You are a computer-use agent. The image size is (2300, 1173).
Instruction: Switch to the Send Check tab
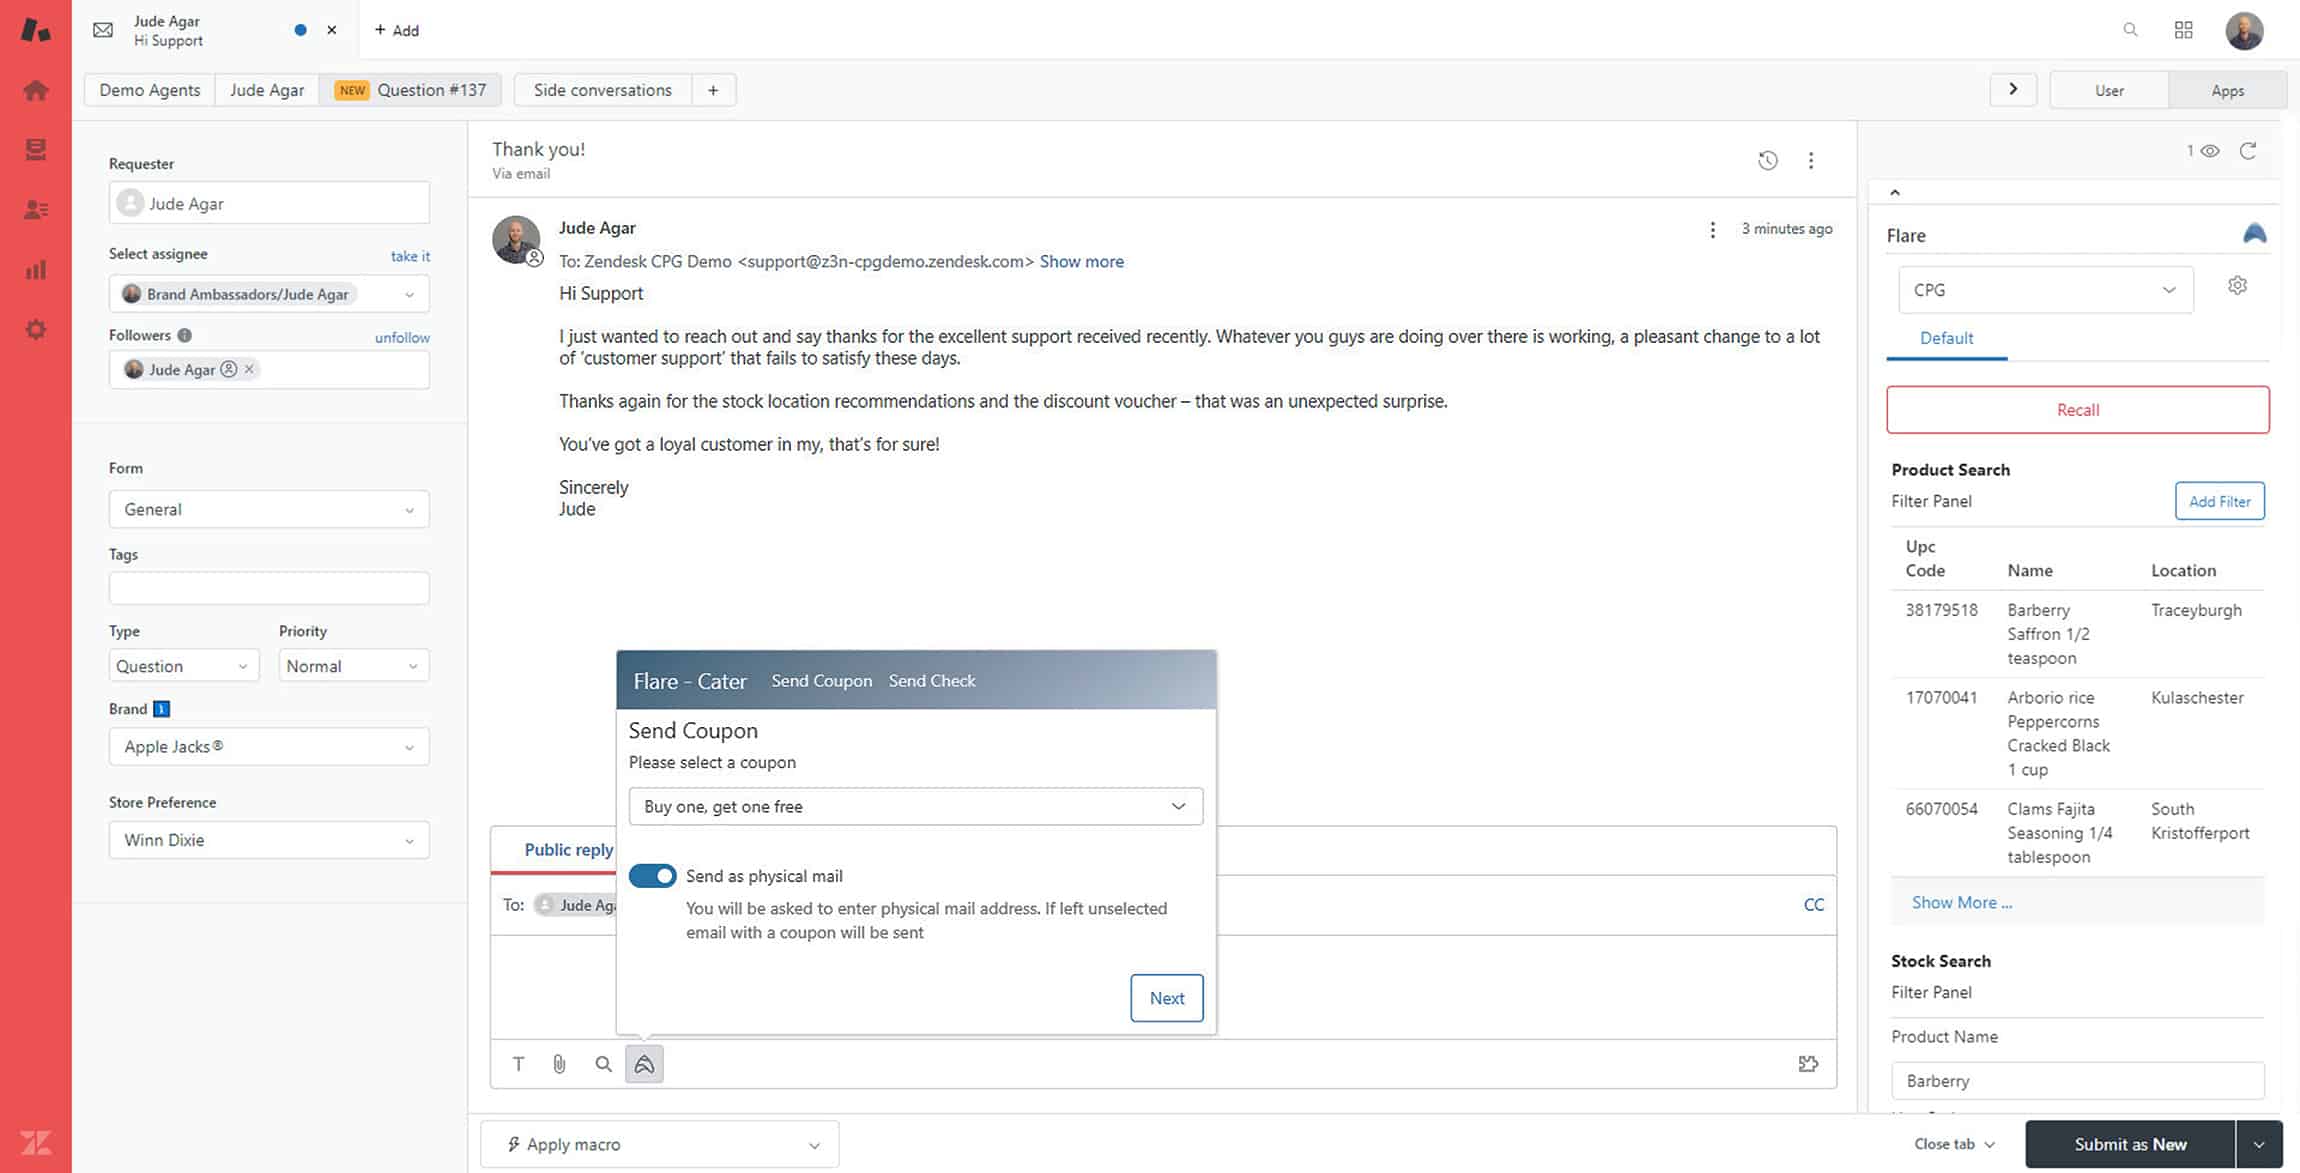coord(932,681)
